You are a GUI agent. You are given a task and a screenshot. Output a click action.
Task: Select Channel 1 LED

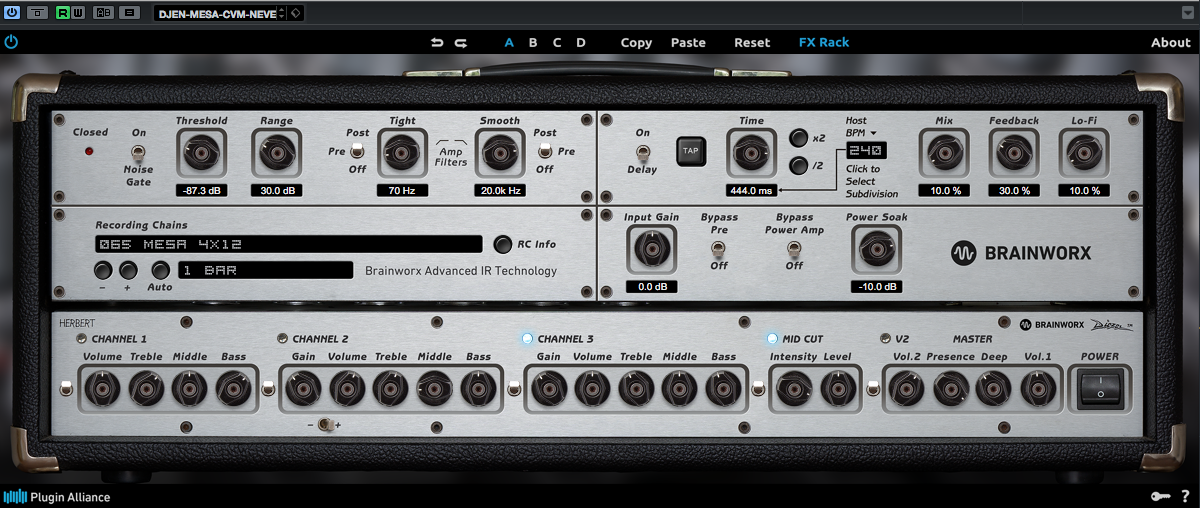[82, 339]
